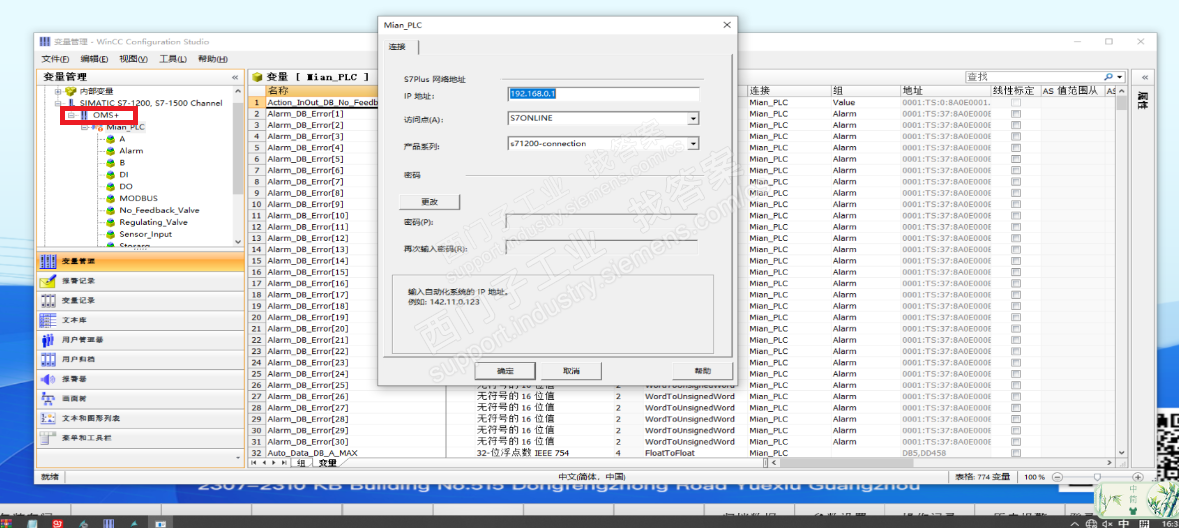Collapse the 变量管理 navigation pane chevron
Viewport: 1179px width, 528px height.
click(x=235, y=77)
